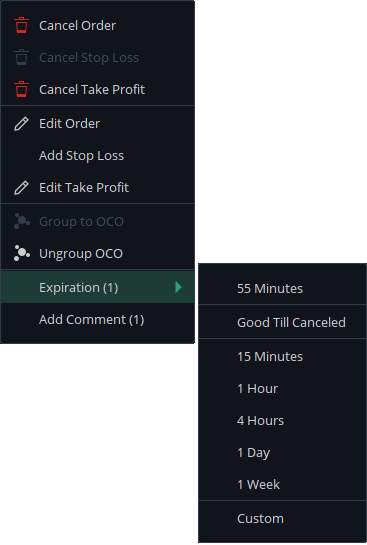The width and height of the screenshot is (367, 545).
Task: Click the Ungroup OCO text label
Action: [x=81, y=254]
